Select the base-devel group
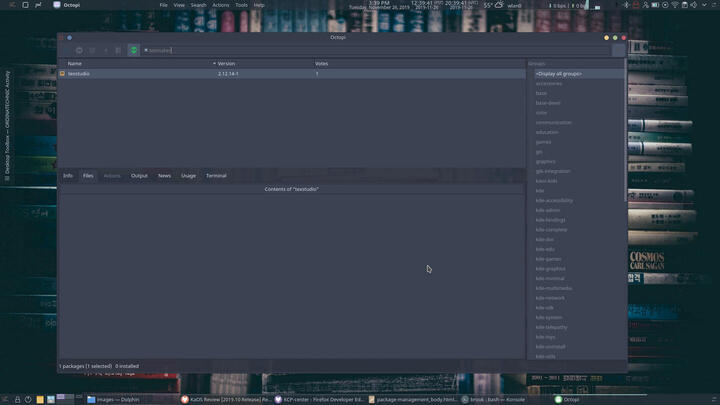 (548, 103)
